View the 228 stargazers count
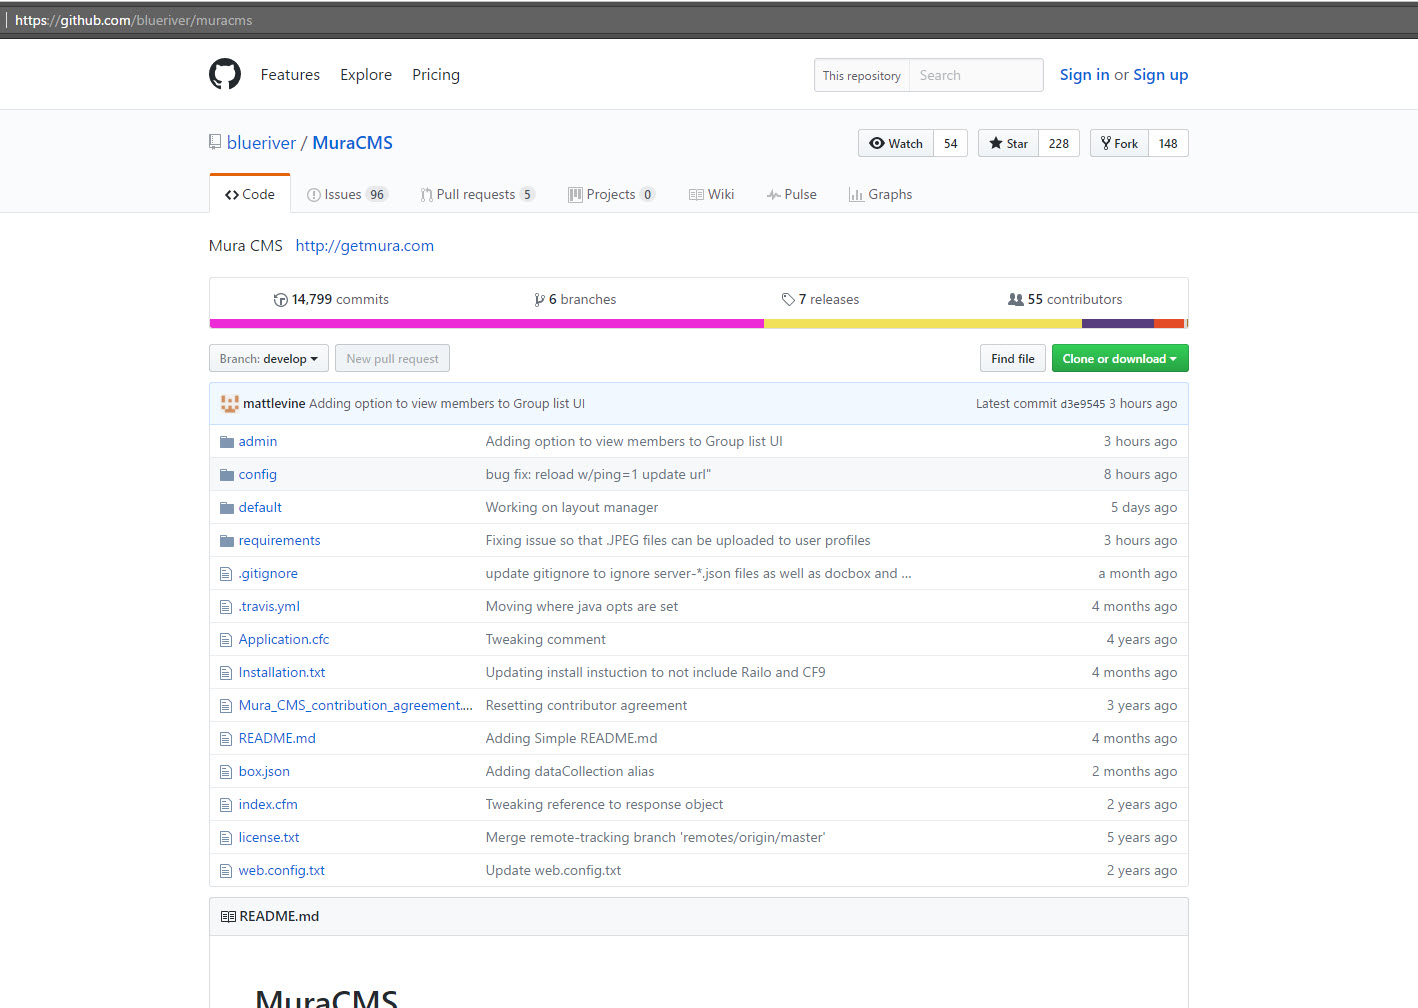 [1059, 143]
